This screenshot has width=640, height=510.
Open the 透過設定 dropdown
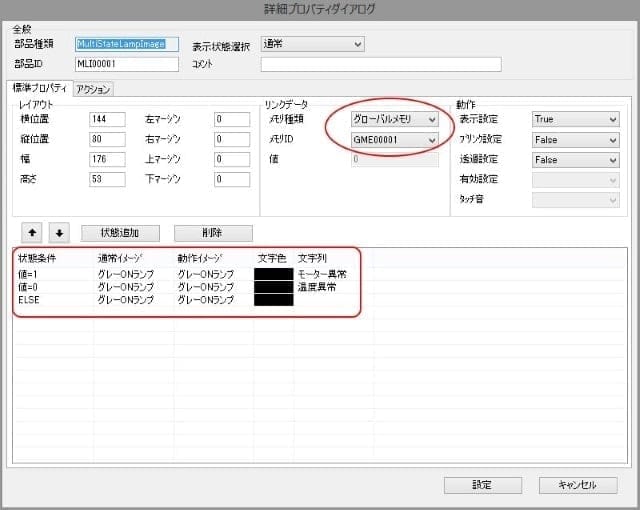pyautogui.click(x=575, y=159)
